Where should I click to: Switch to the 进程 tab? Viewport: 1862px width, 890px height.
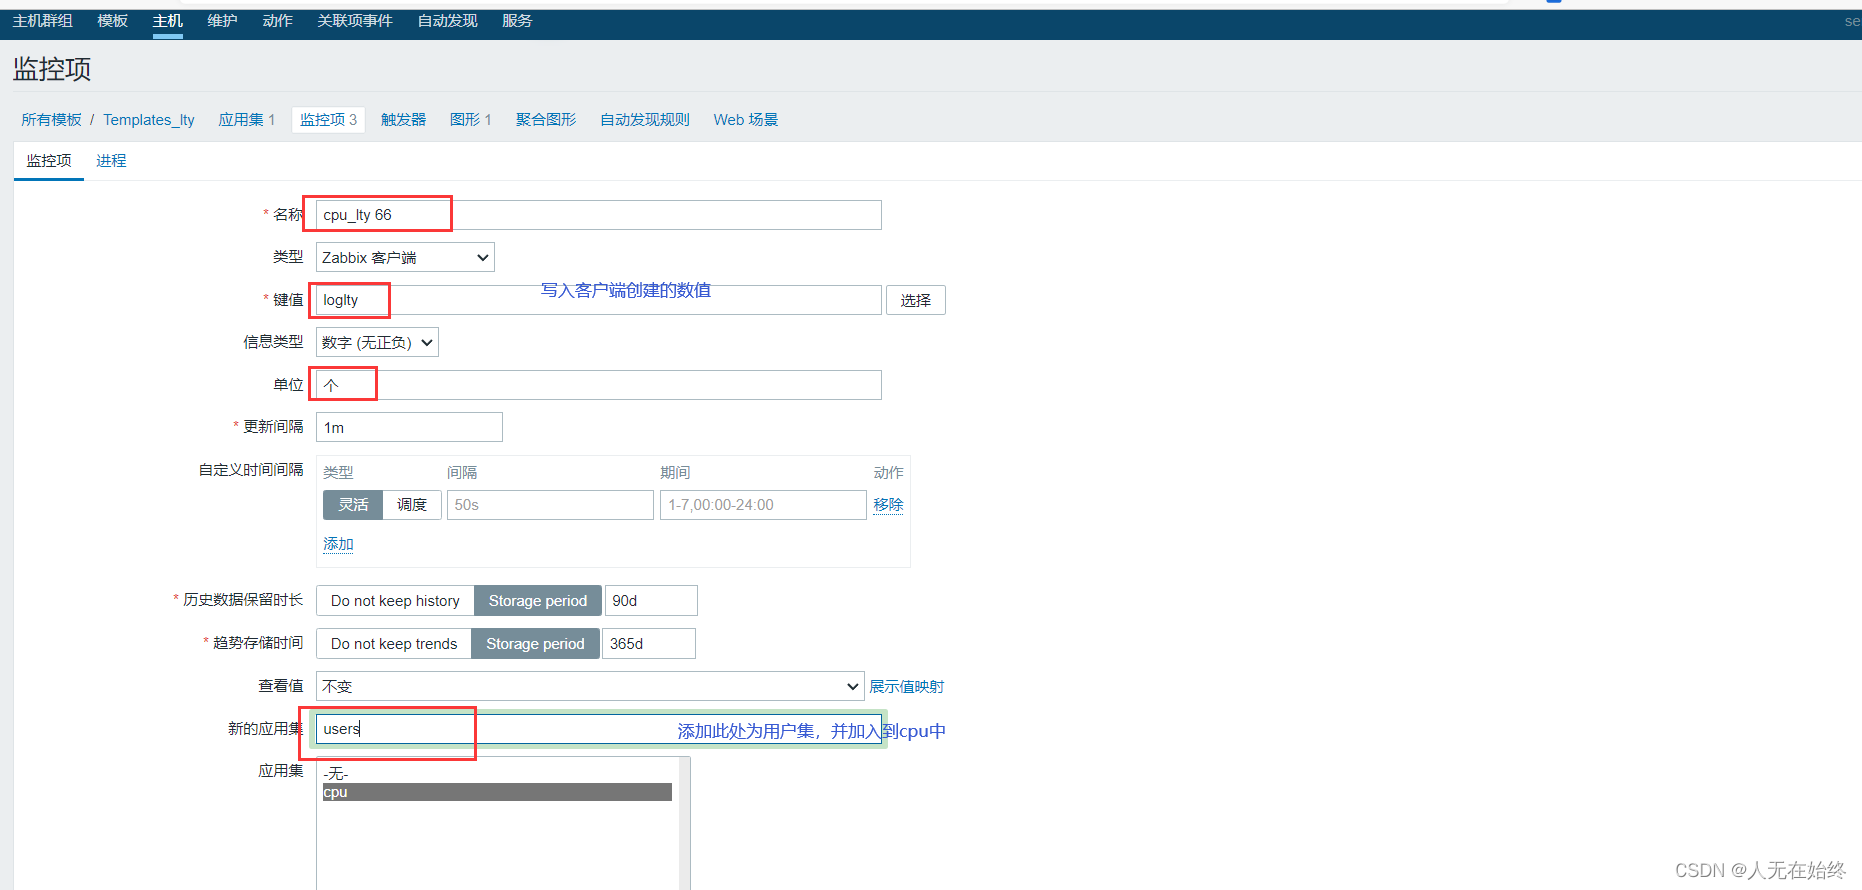pos(111,161)
